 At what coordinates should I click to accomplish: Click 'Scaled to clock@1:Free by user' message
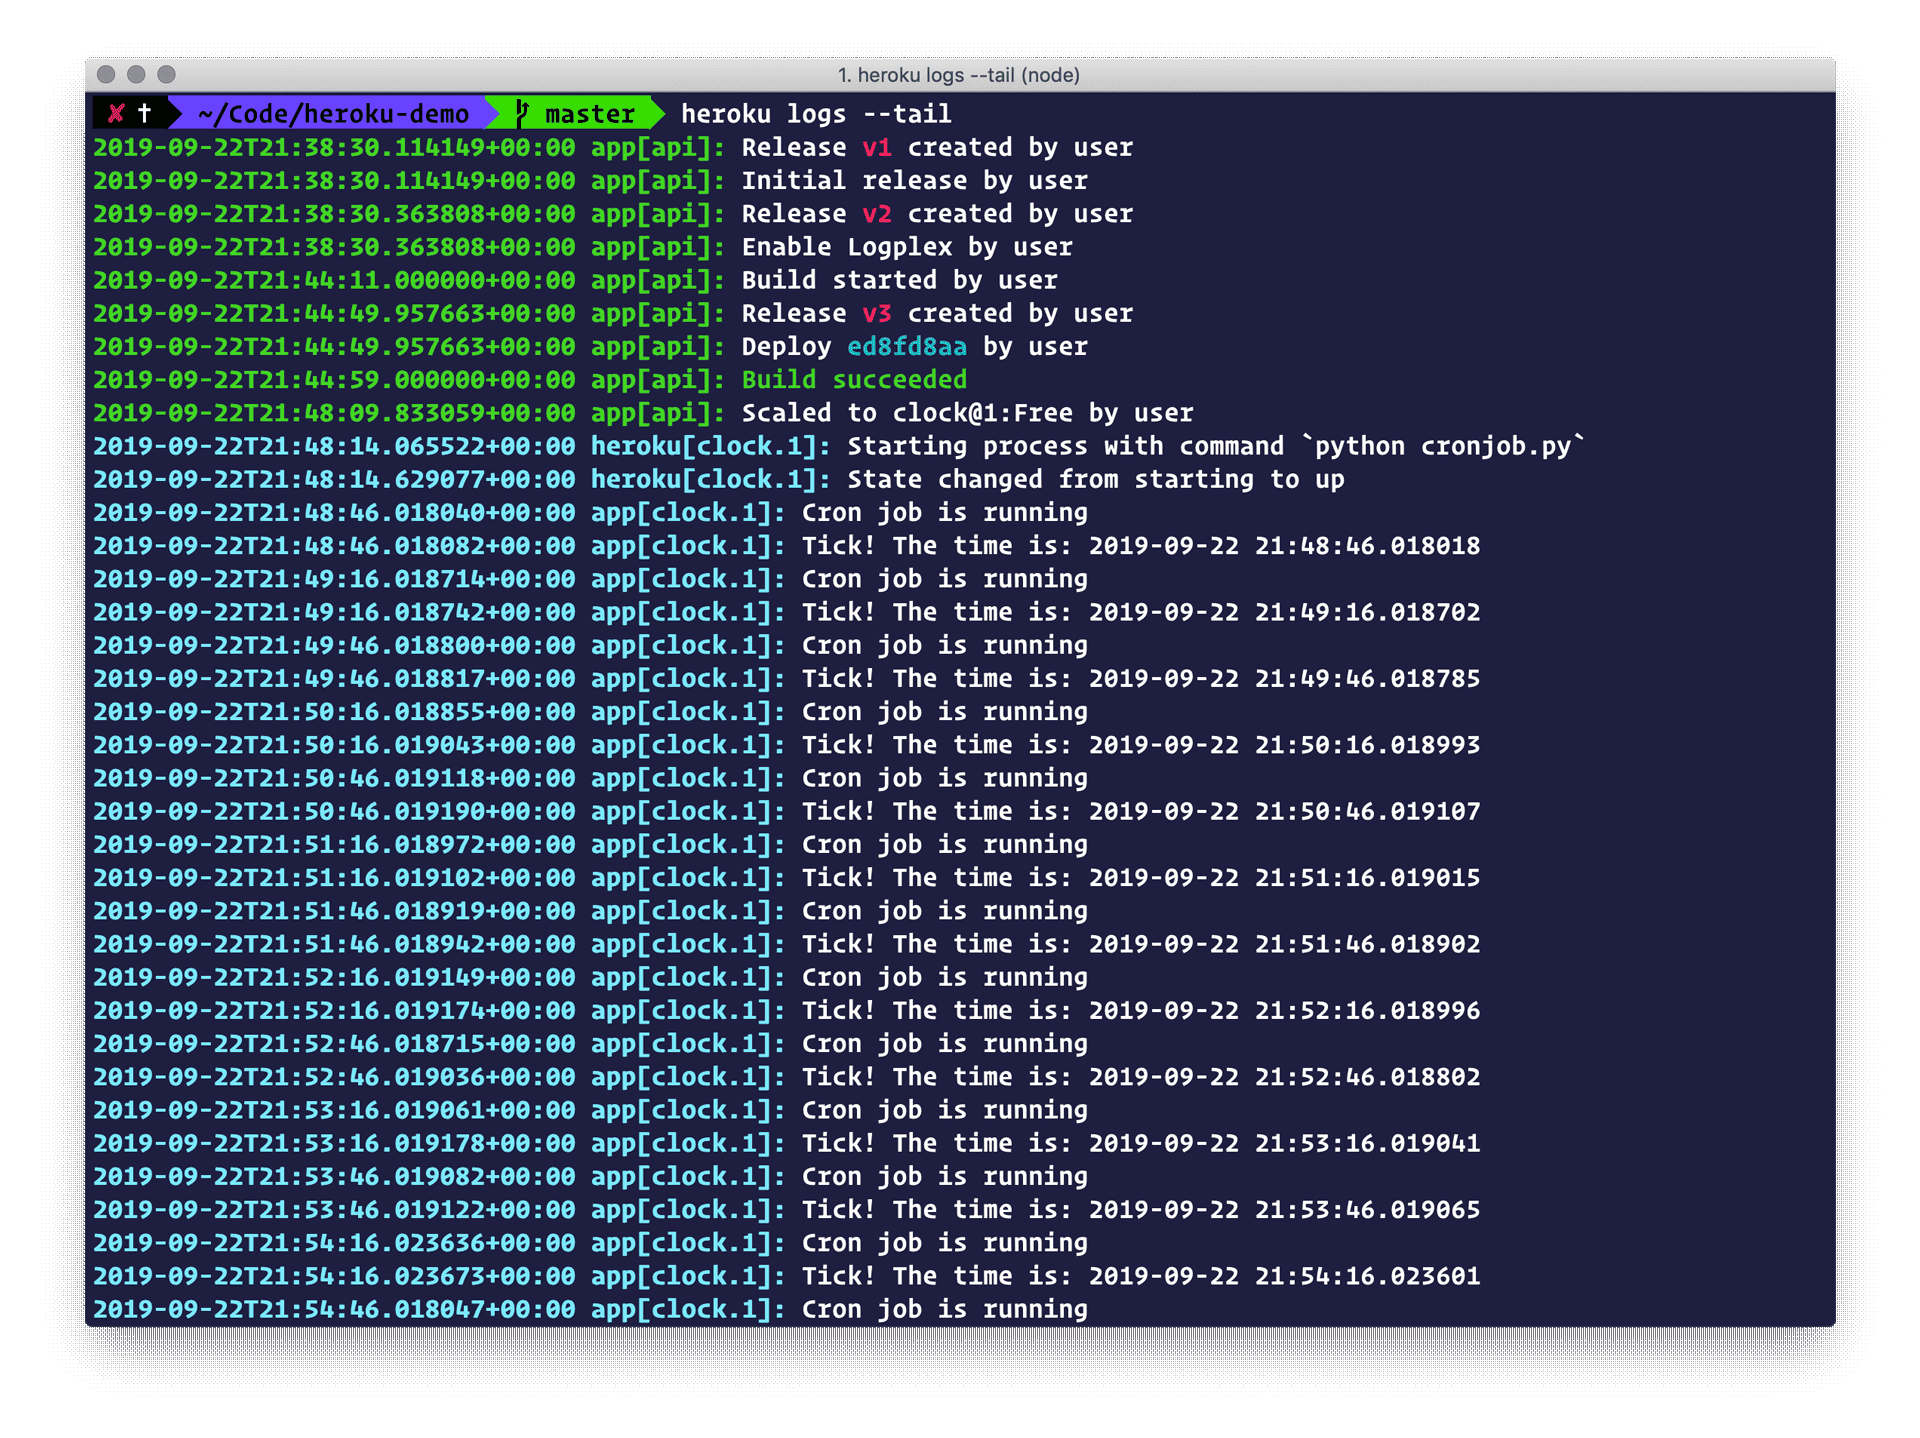click(967, 413)
